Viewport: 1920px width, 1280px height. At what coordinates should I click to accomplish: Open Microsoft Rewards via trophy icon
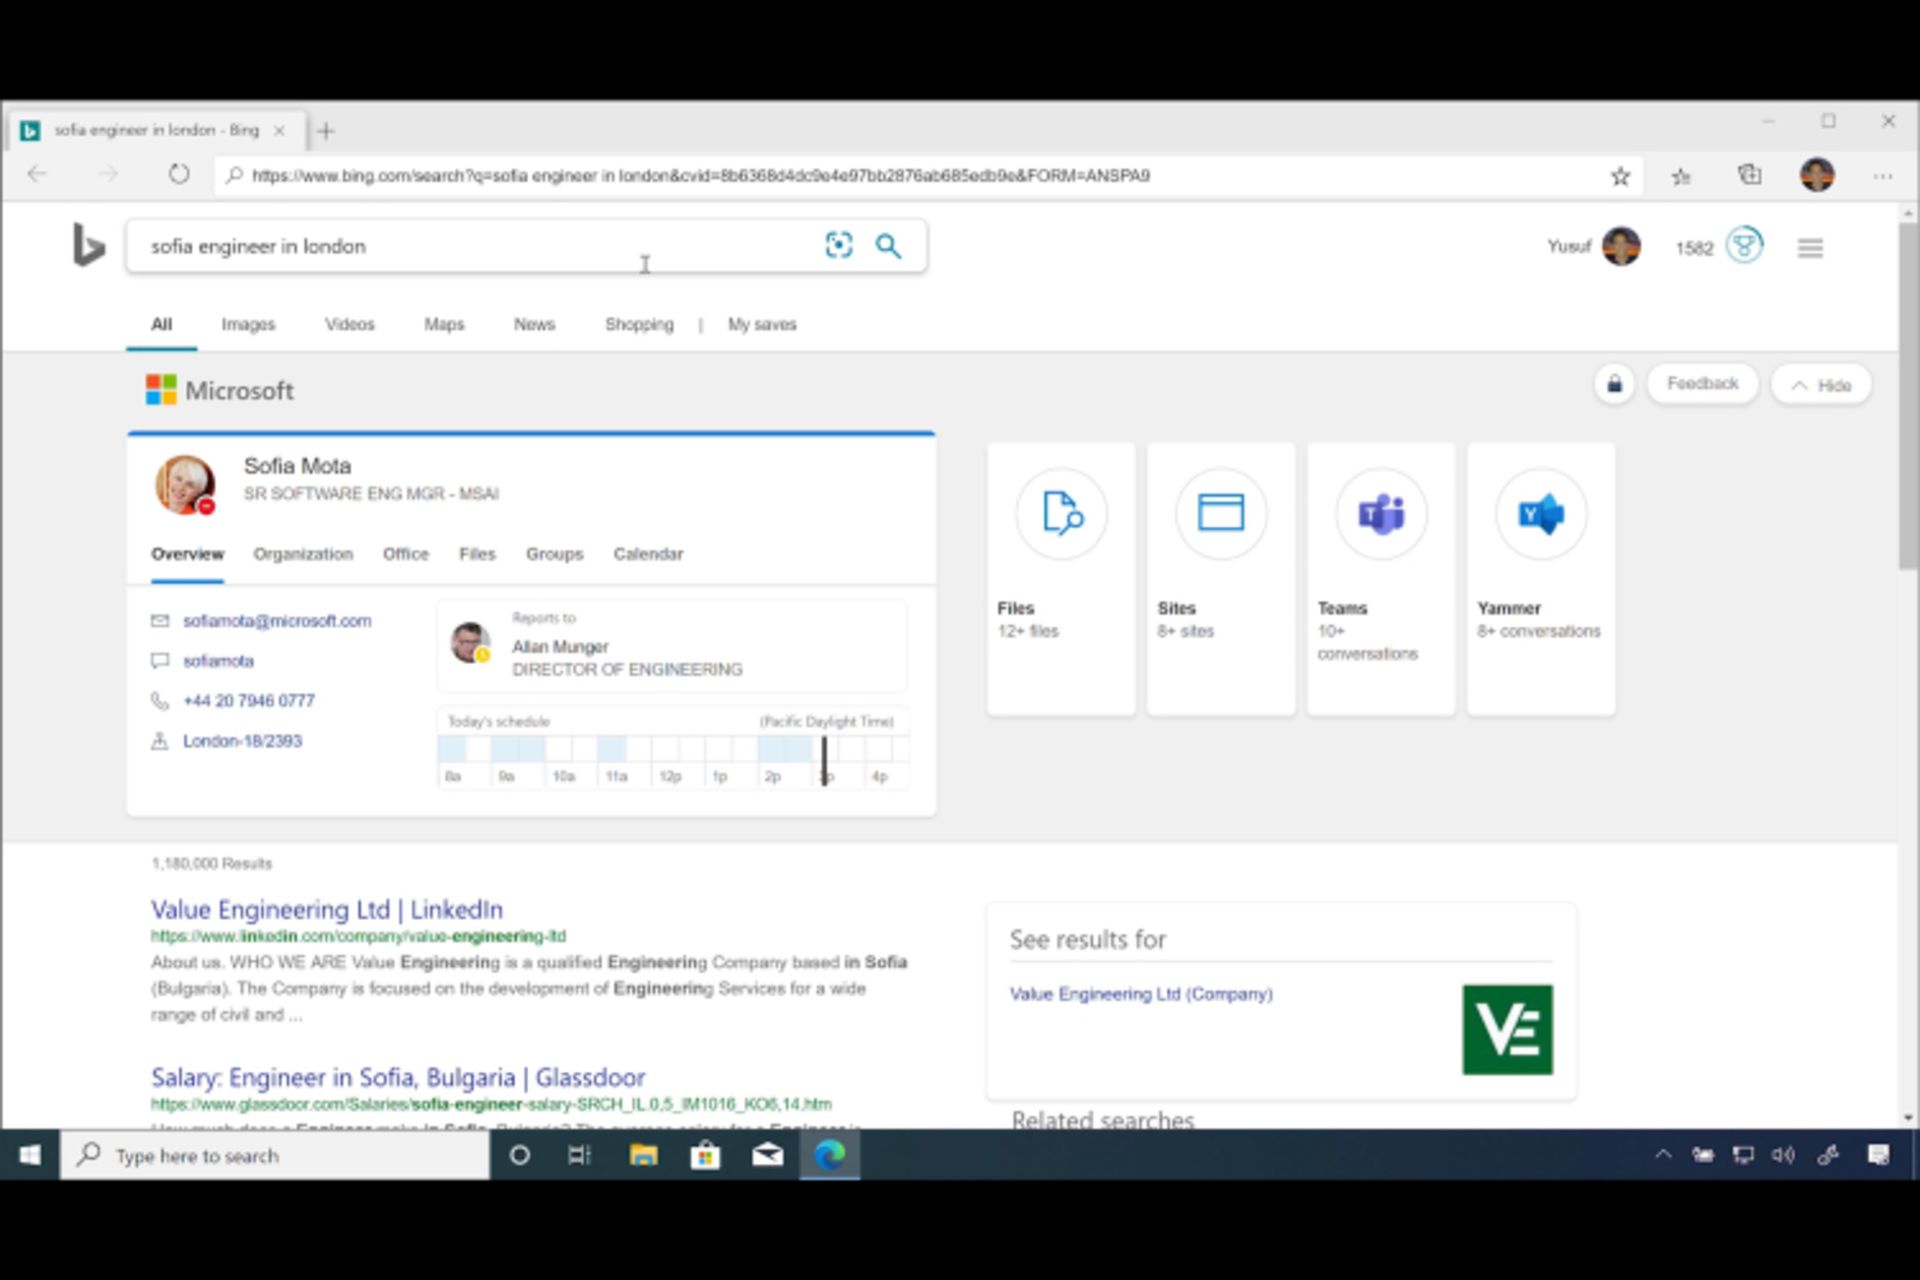(x=1744, y=247)
